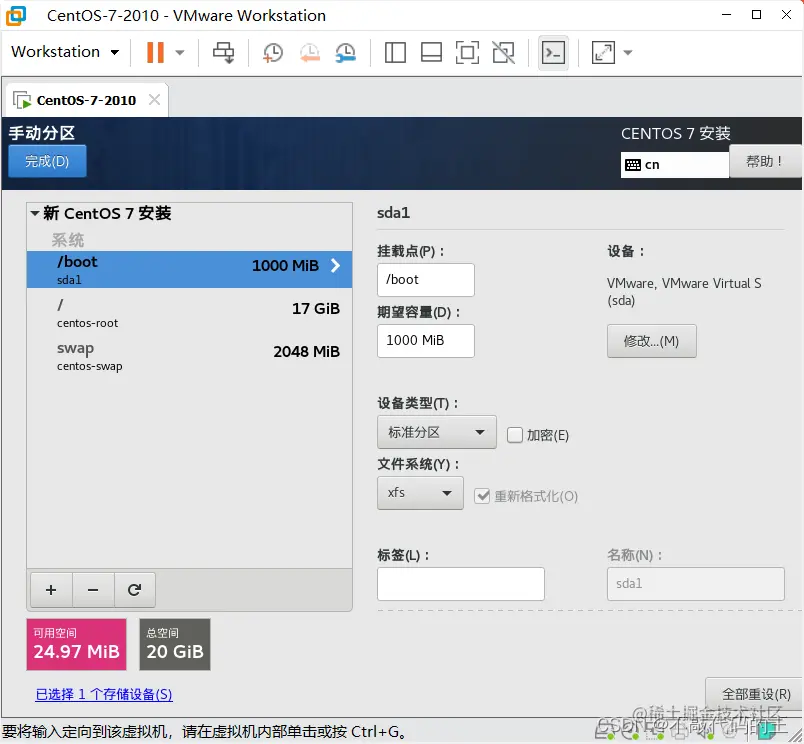Open the 已选择 1 个存储设备(S) link
Screen dimensions: 804x744
click(x=104, y=694)
